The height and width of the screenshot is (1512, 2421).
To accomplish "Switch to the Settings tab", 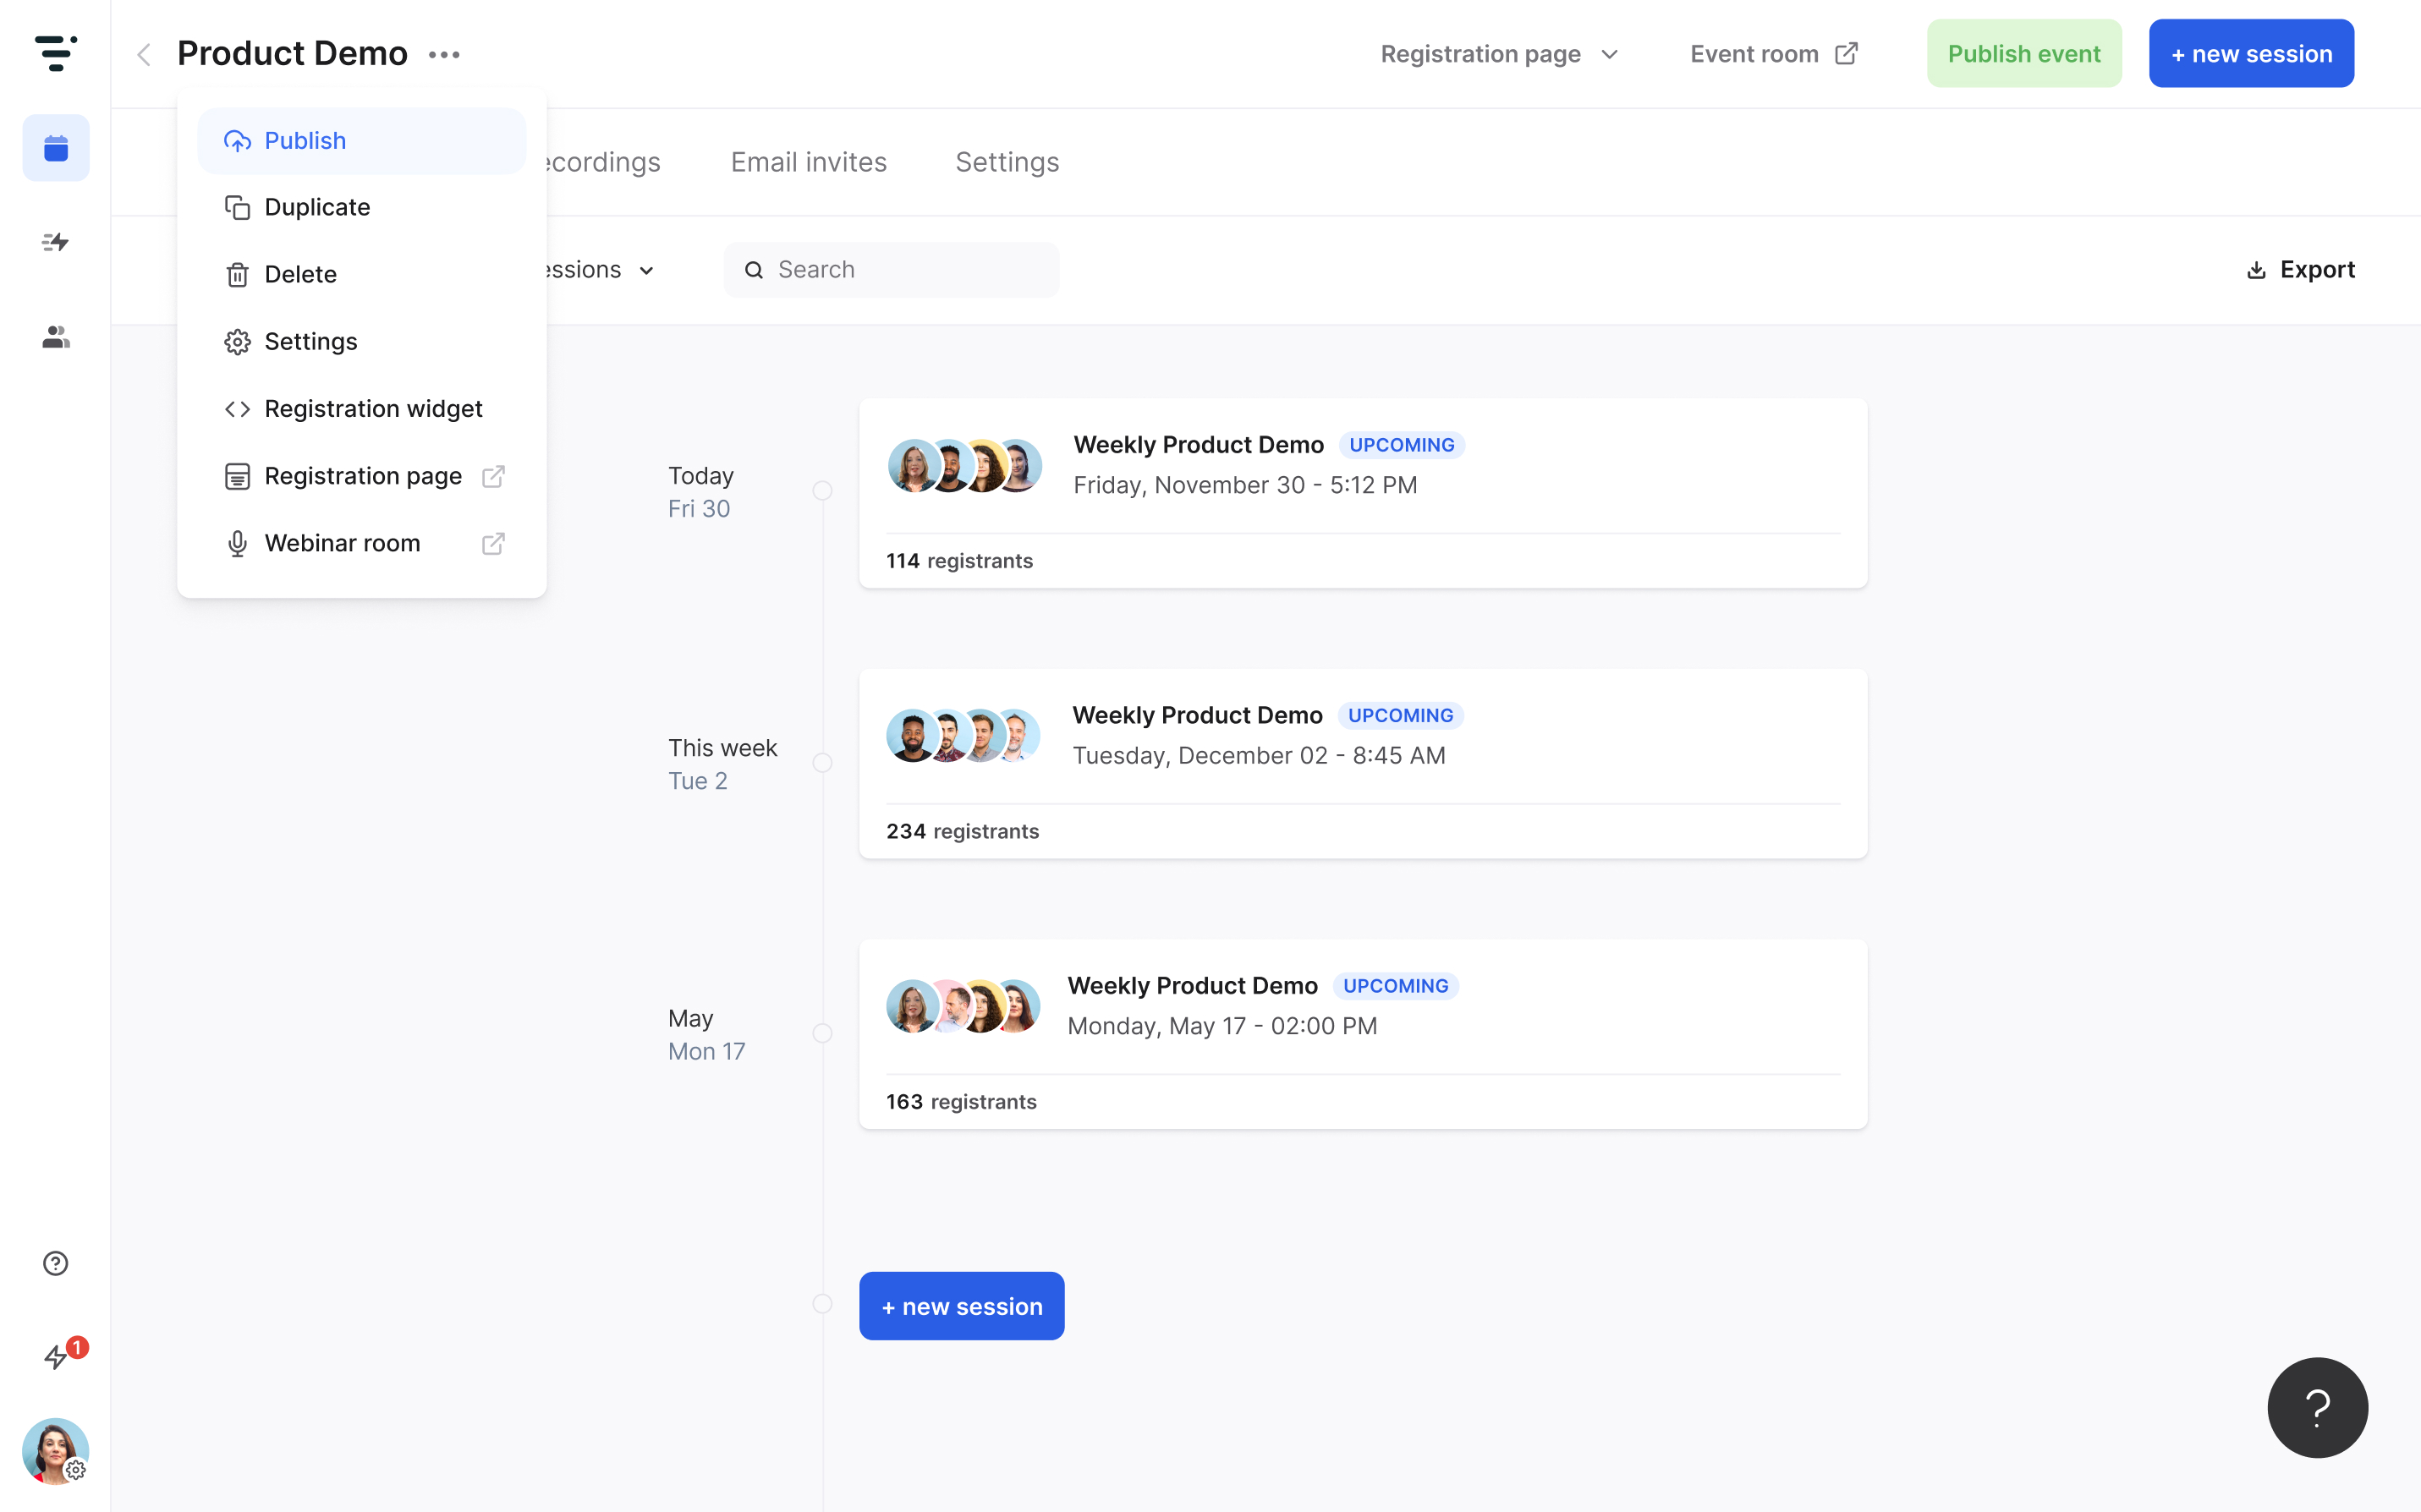I will click(1007, 162).
